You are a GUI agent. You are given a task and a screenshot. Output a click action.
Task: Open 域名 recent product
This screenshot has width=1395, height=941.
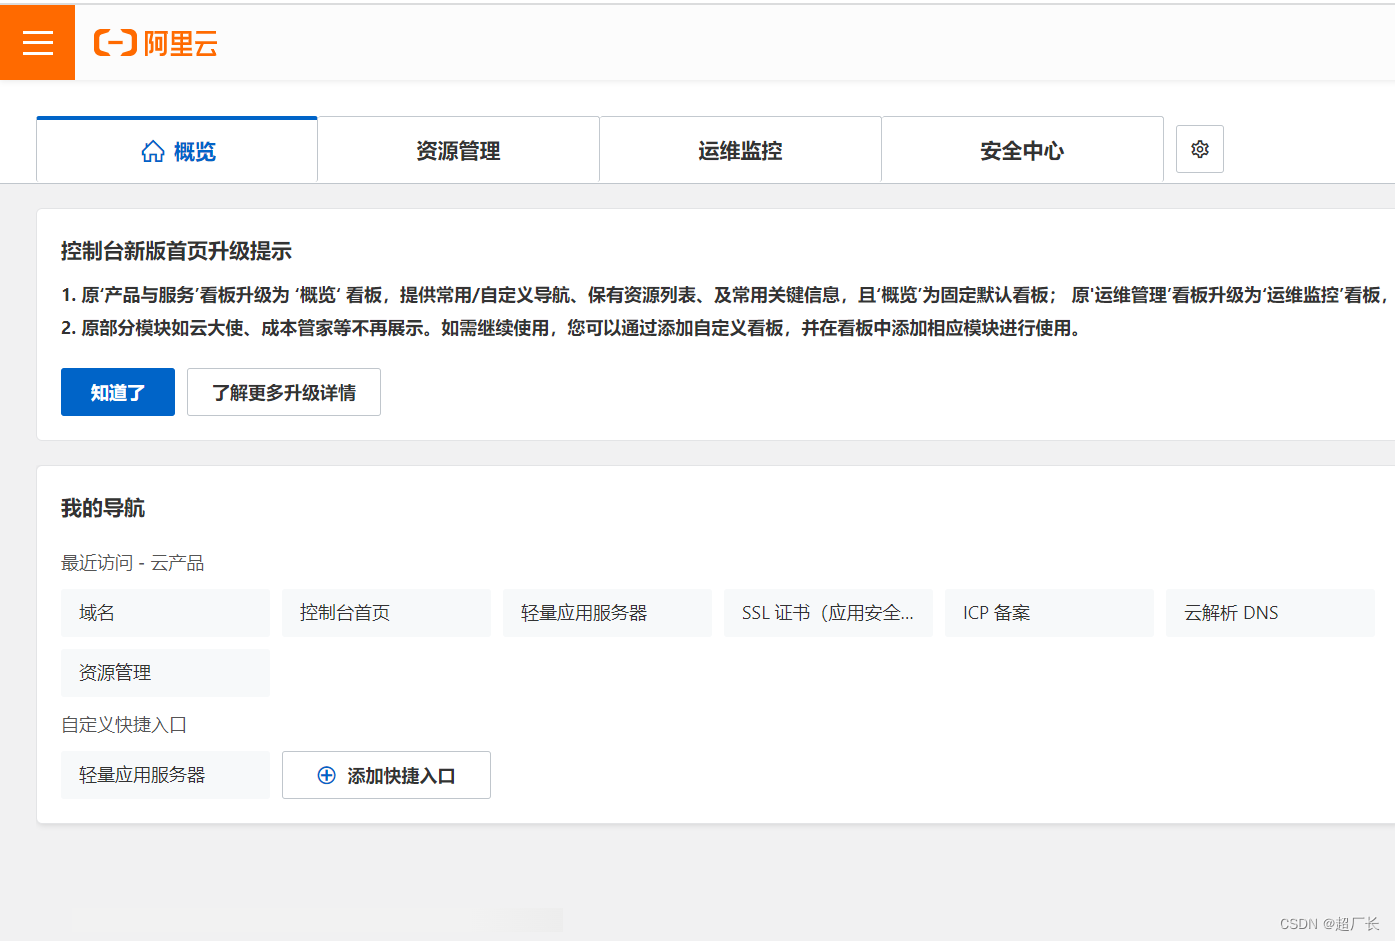[166, 613]
